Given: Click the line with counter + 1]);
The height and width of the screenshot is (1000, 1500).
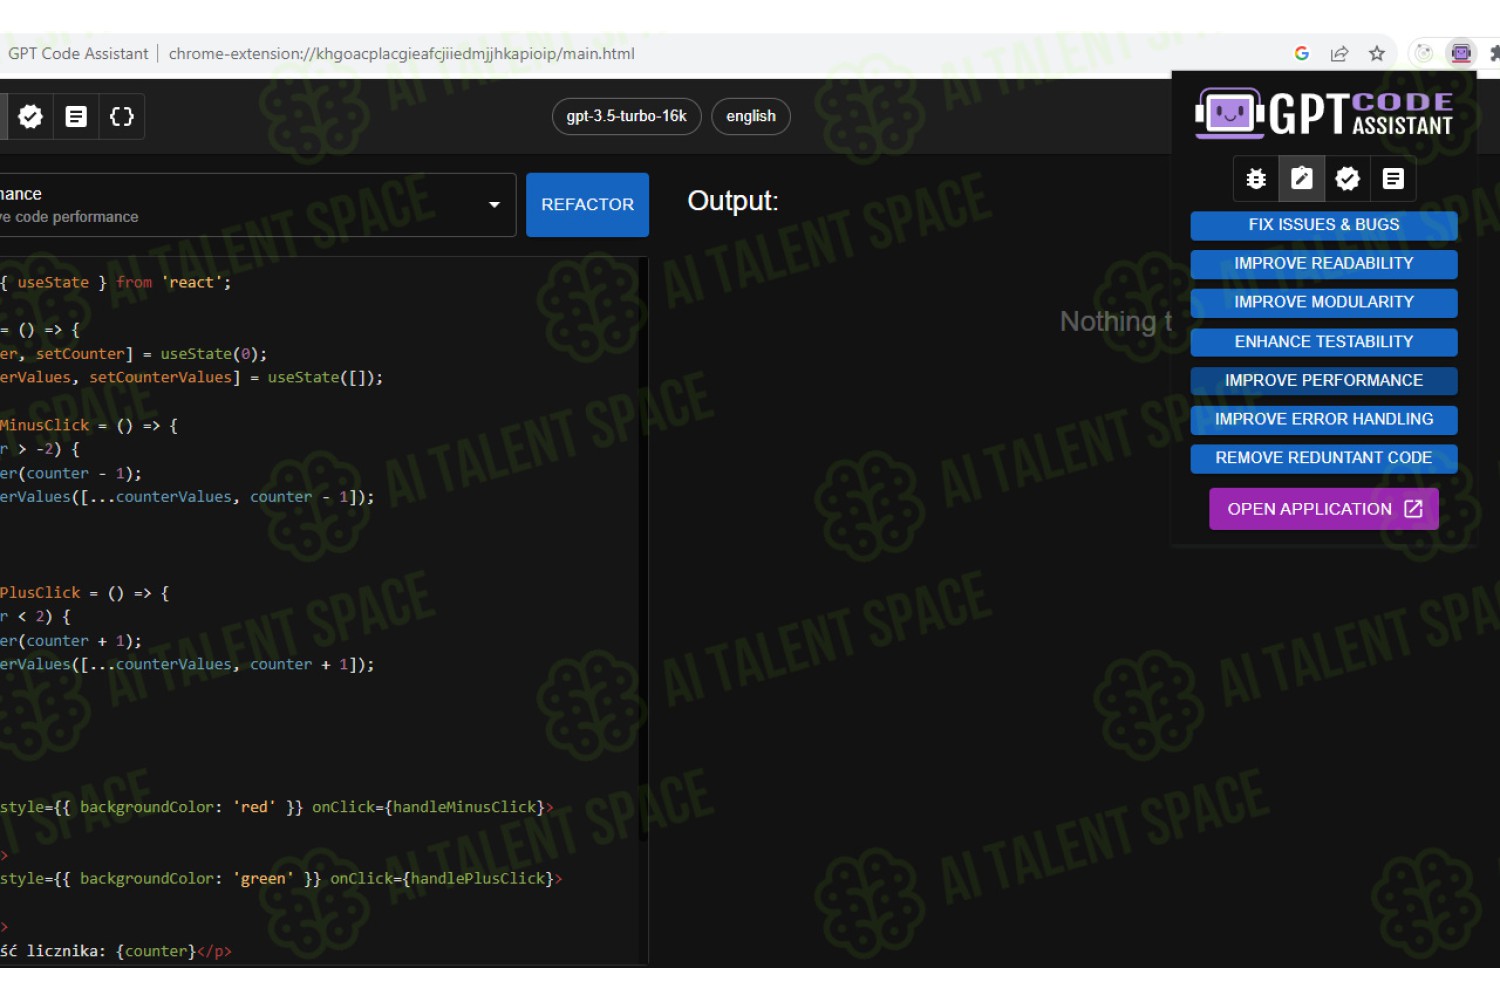Looking at the screenshot, I should pyautogui.click(x=188, y=665).
